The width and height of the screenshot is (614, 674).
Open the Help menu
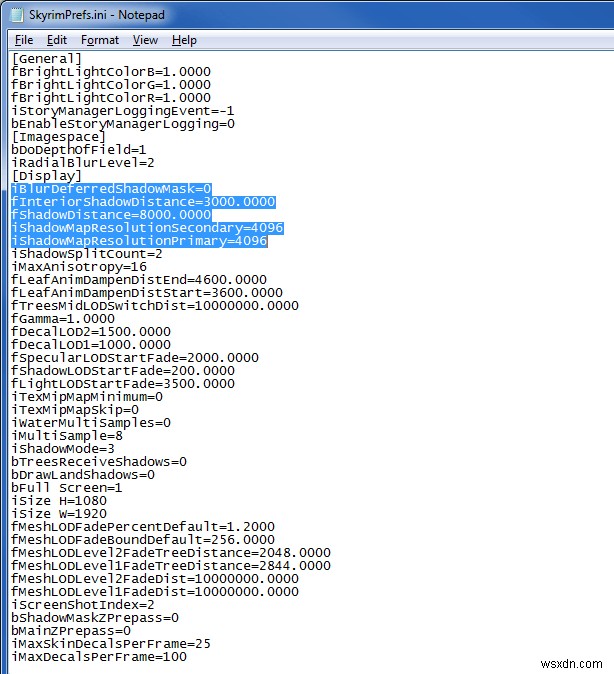[184, 40]
